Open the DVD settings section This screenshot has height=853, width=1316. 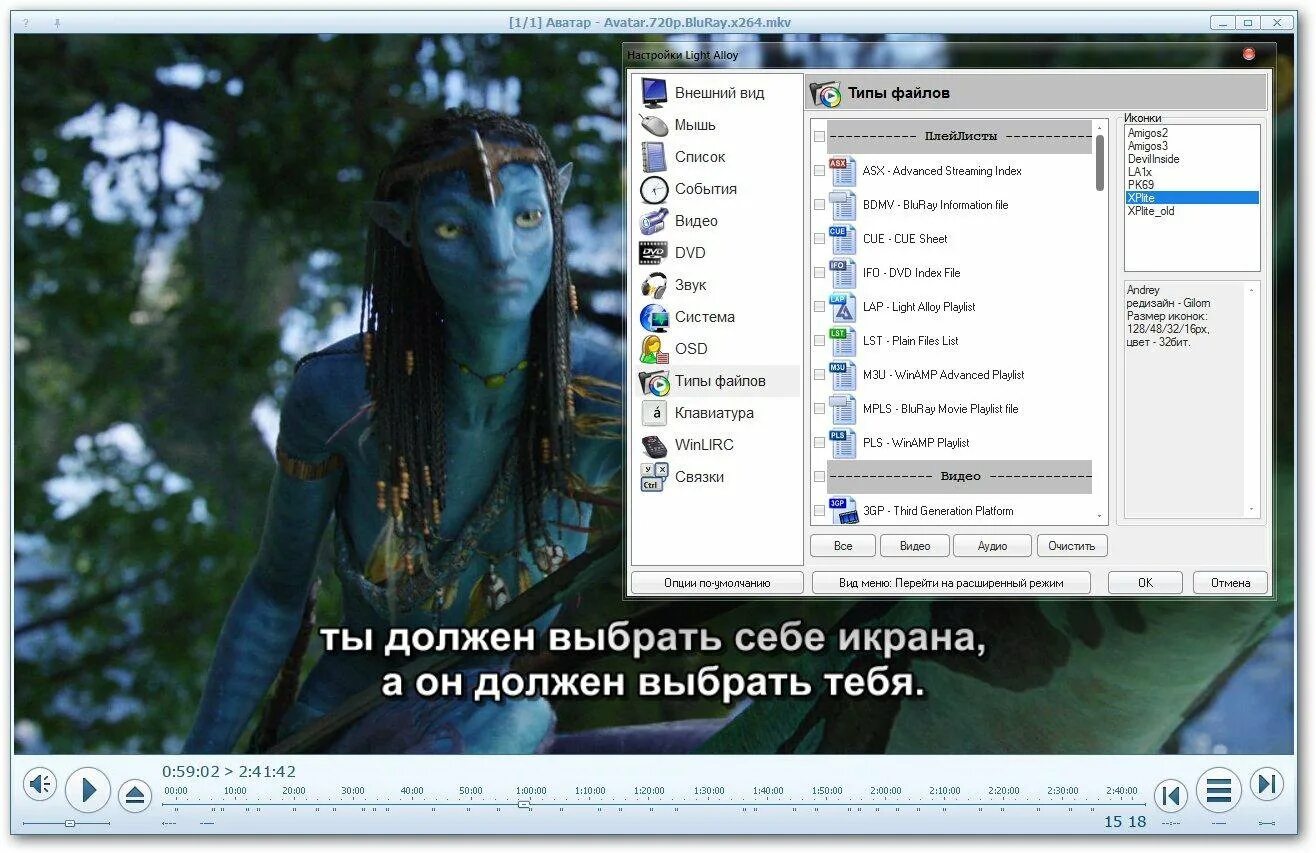716,253
